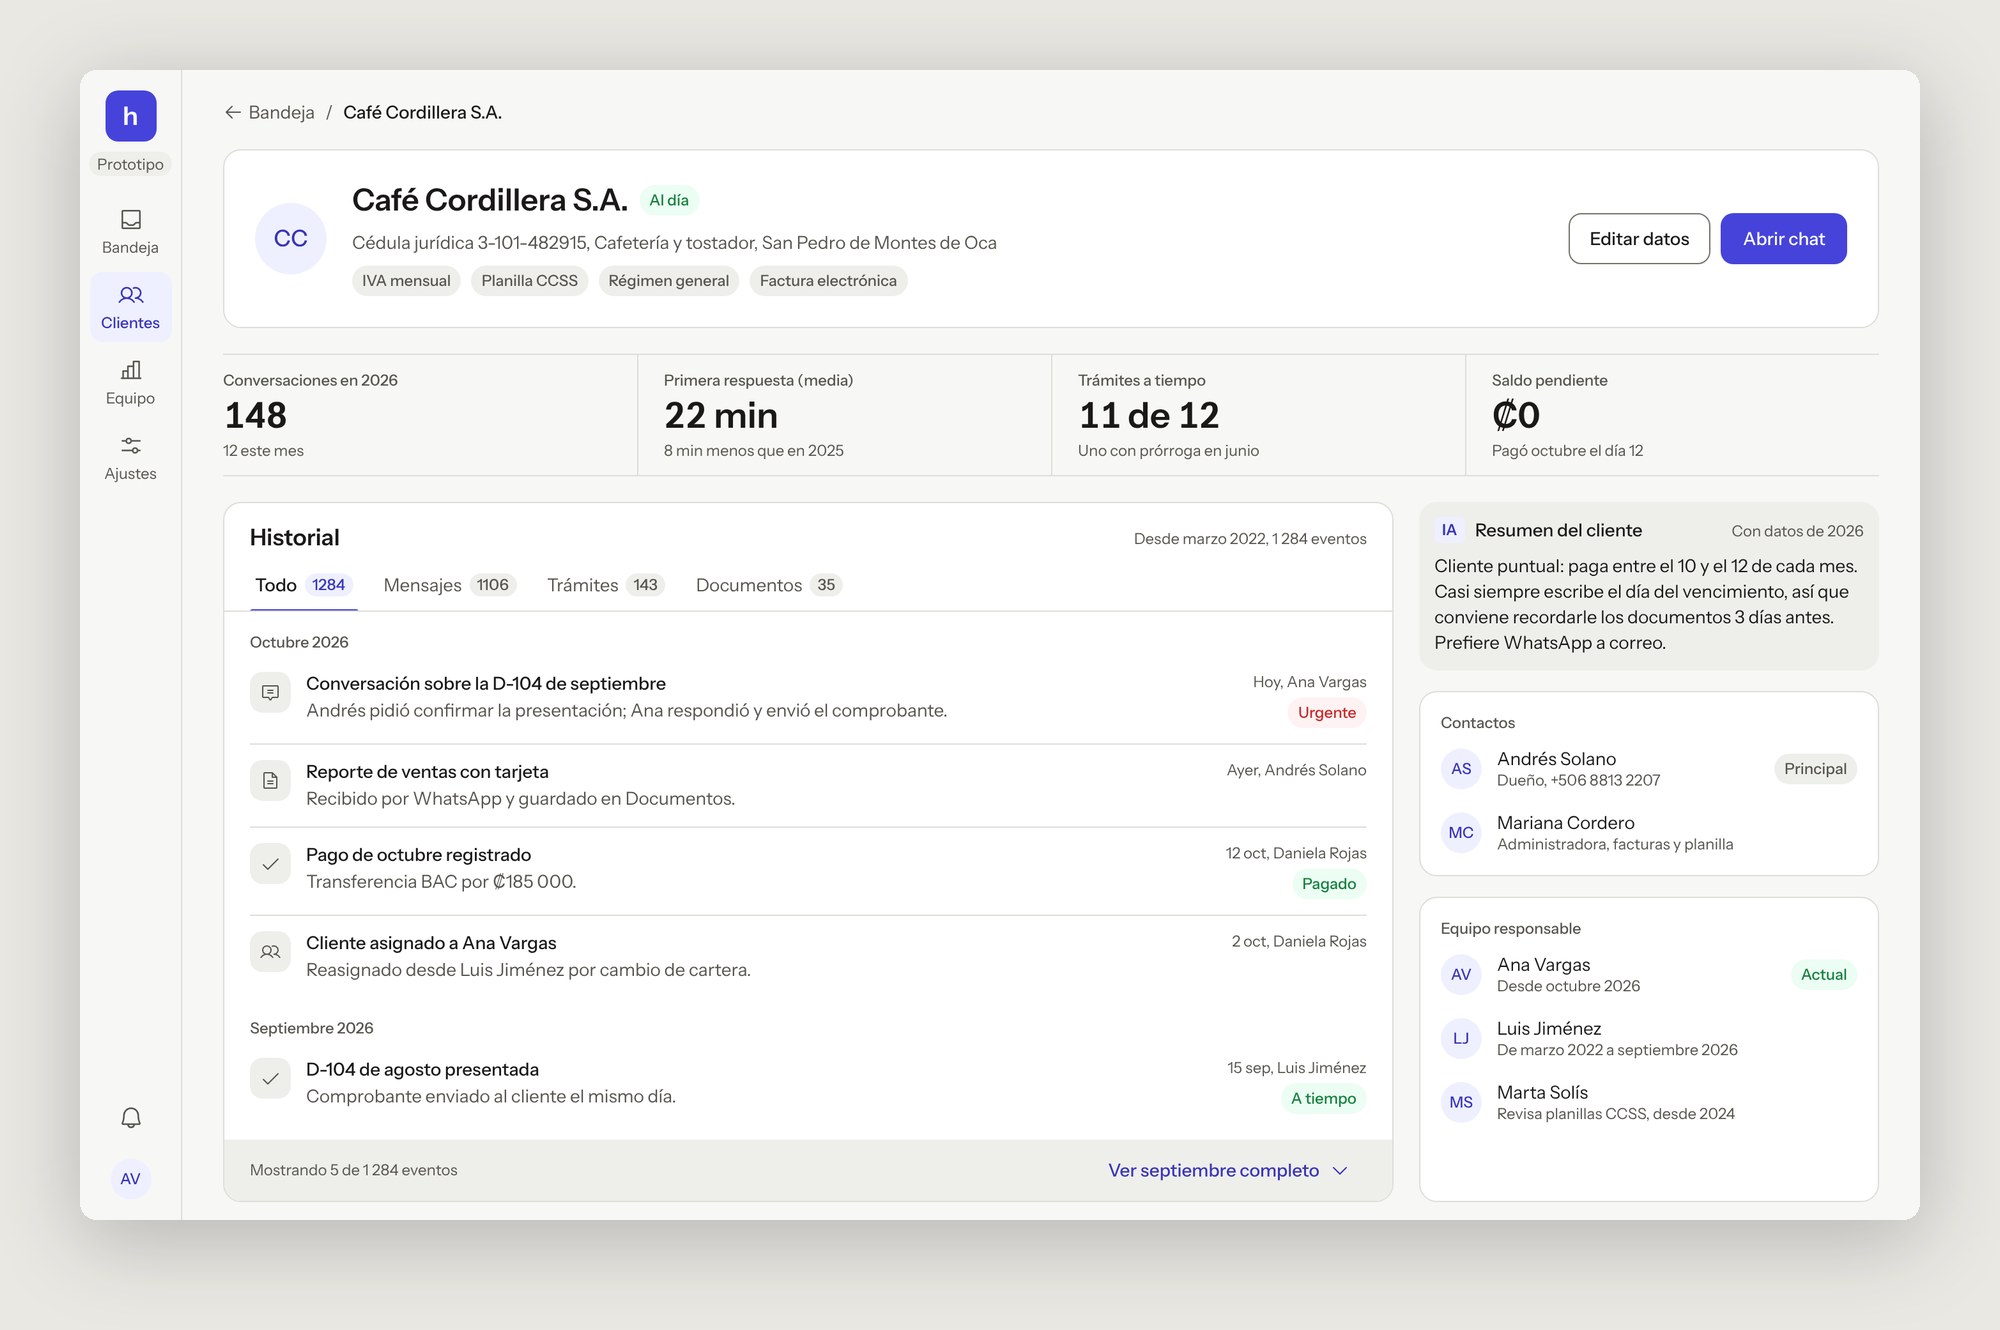Click chat icon of D-104 conversation event
Viewport: 2000px width, 1330px height.
click(x=270, y=692)
